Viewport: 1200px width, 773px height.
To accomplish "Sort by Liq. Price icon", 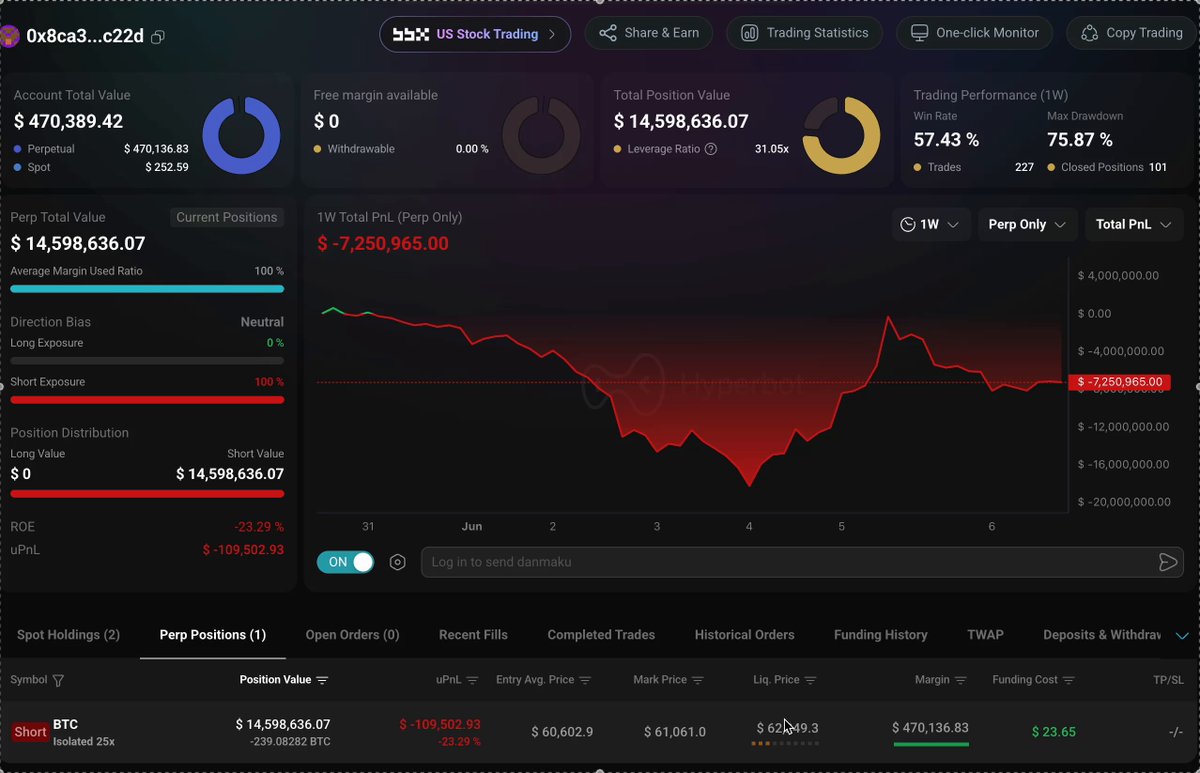I will point(811,680).
